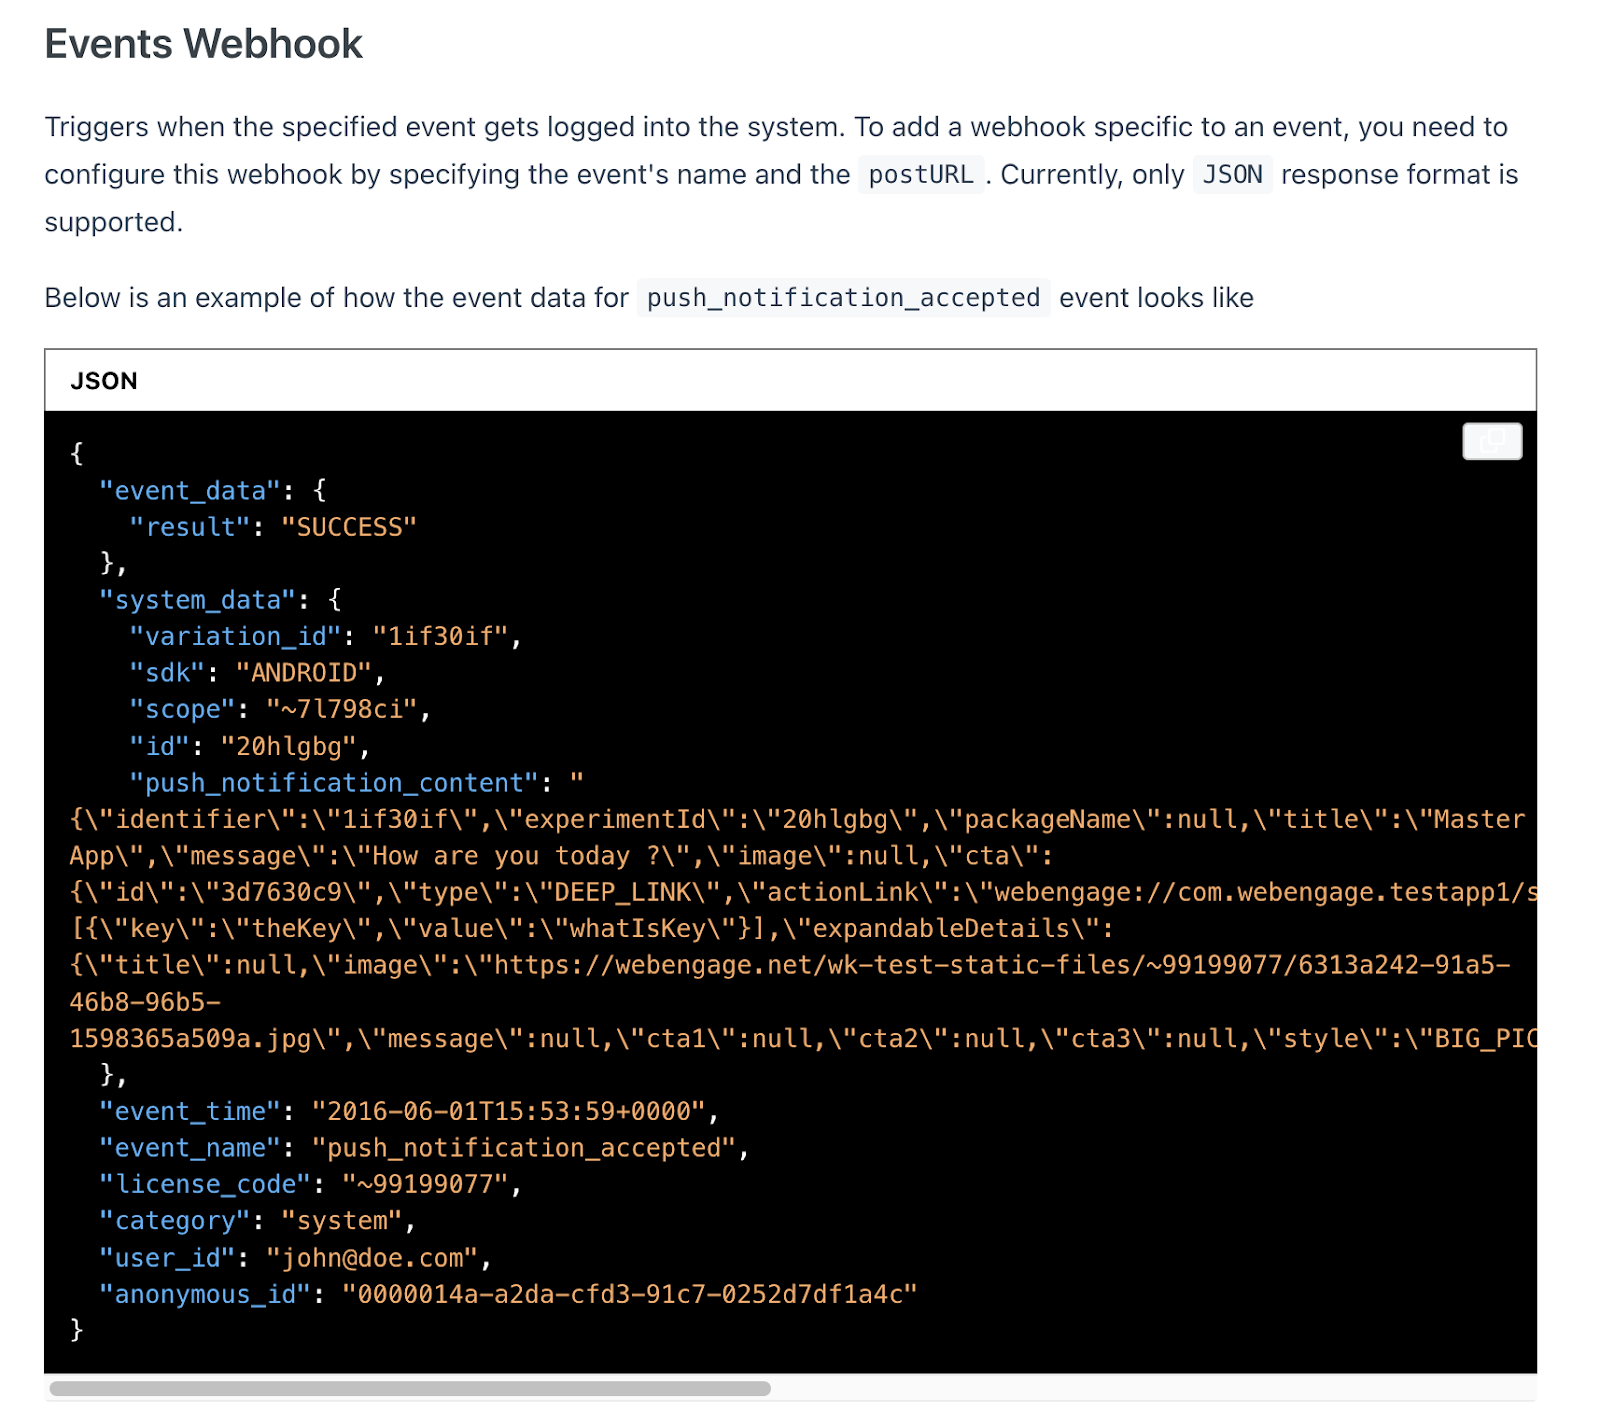Click the "variation_id" key
This screenshot has height=1426, width=1600.
[235, 637]
